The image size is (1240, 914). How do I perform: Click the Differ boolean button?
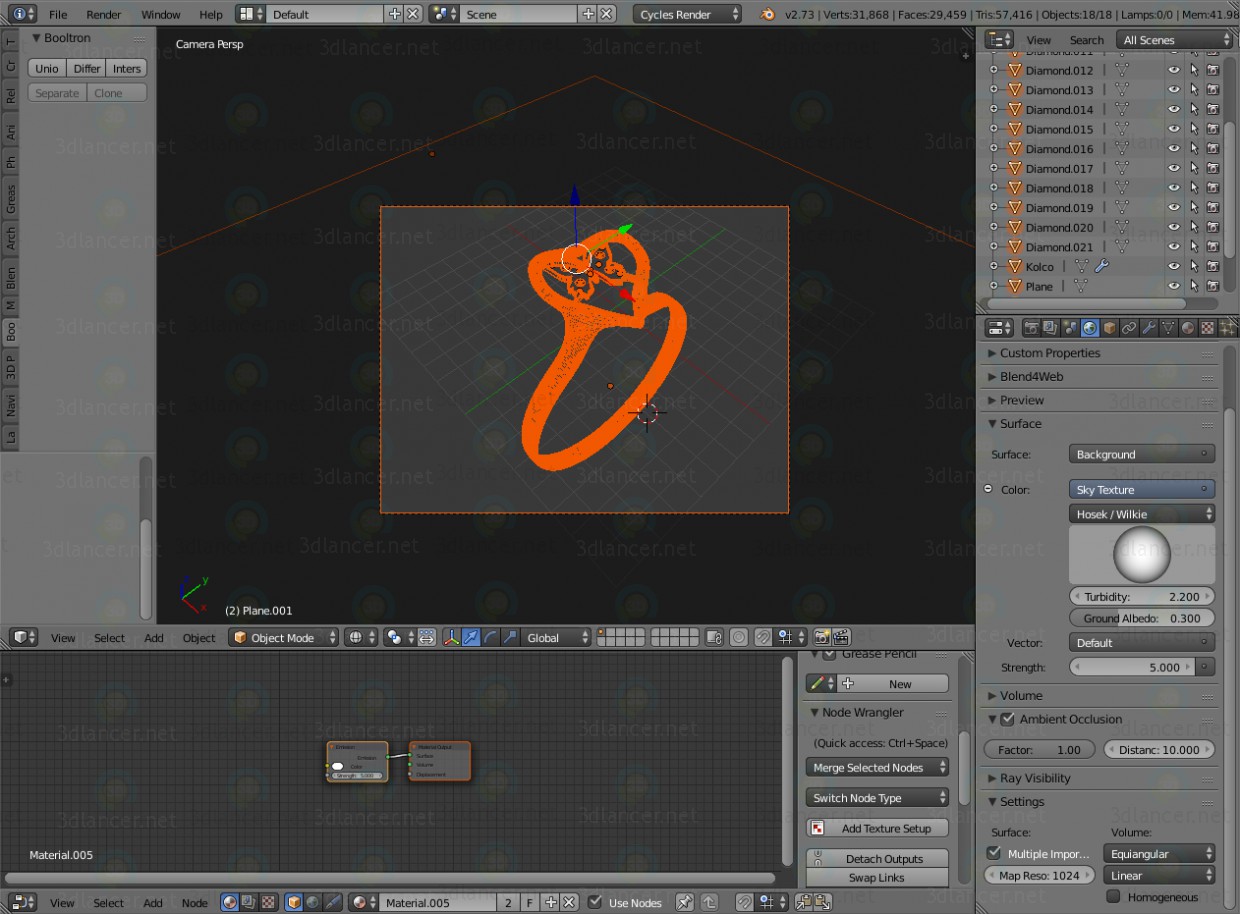pos(87,68)
